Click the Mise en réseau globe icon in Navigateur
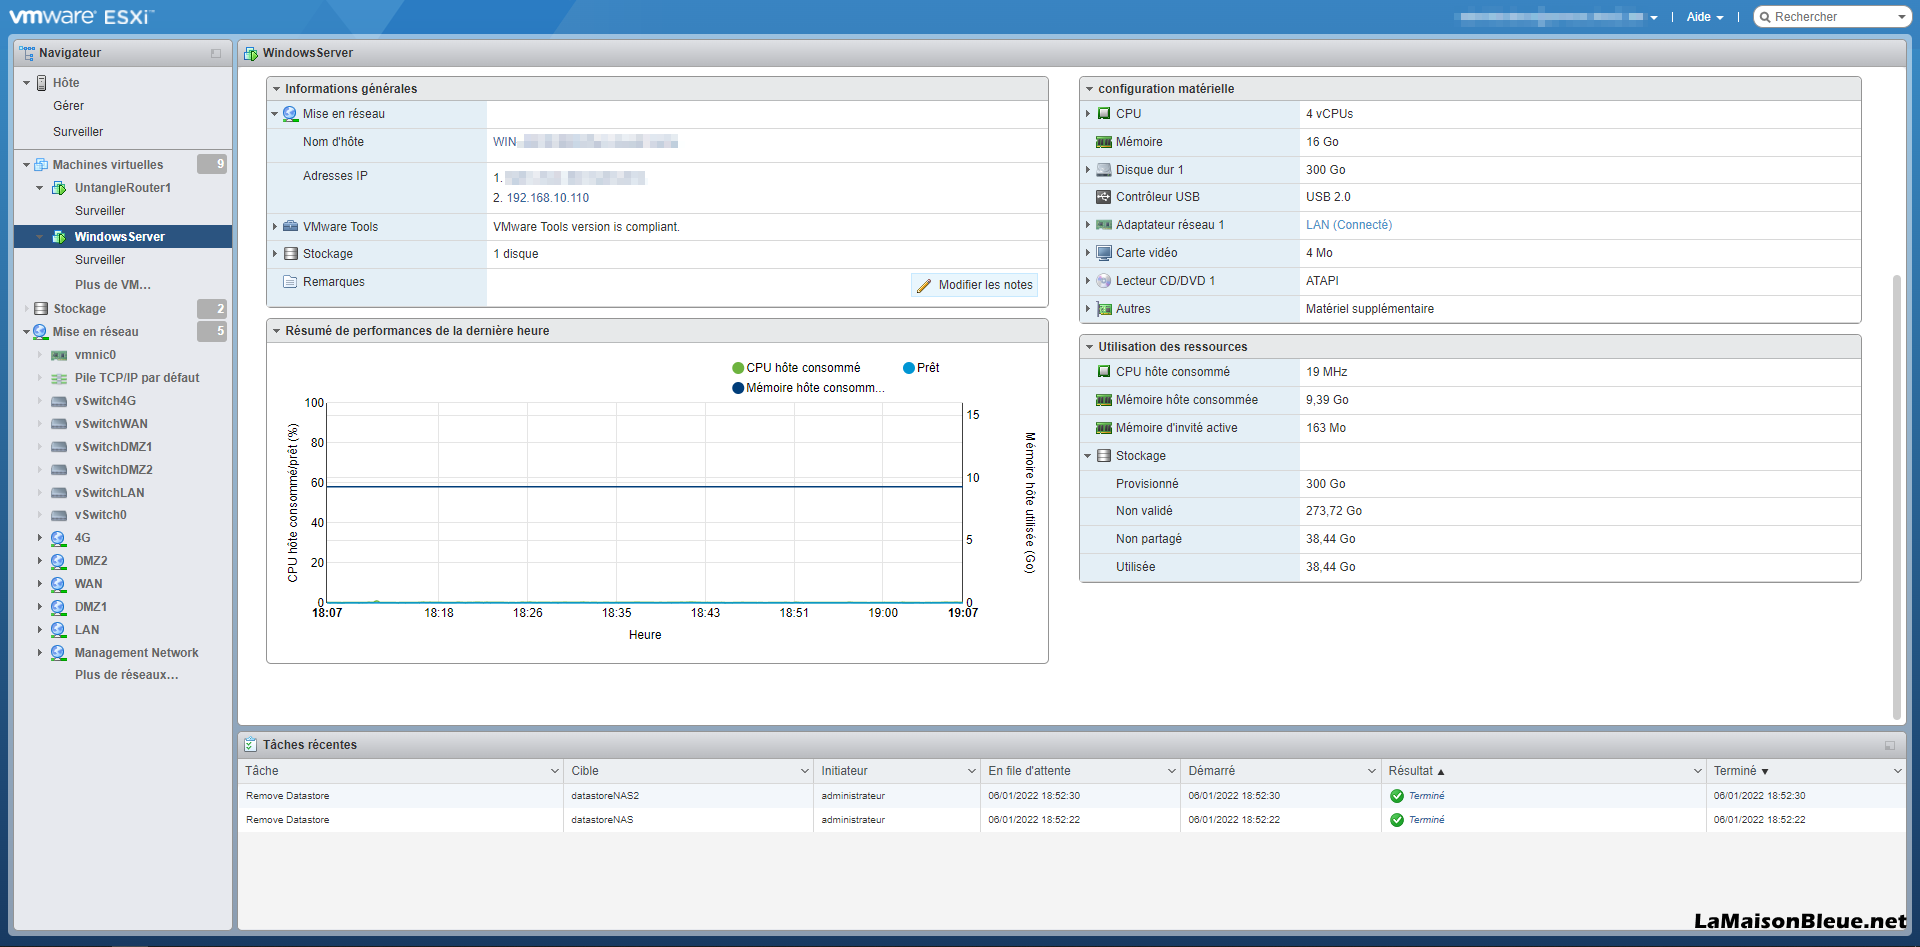The width and height of the screenshot is (1920, 947). coord(40,332)
